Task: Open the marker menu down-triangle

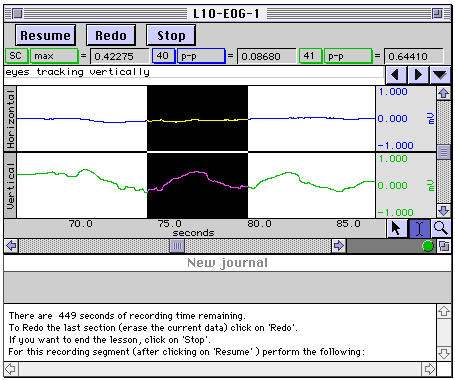Action: pyautogui.click(x=440, y=75)
